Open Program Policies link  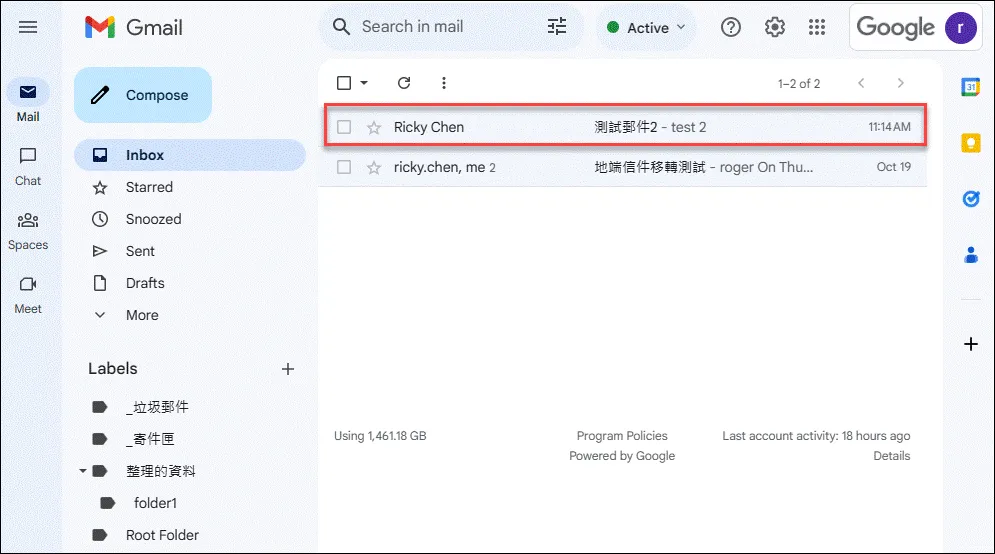pyautogui.click(x=622, y=436)
